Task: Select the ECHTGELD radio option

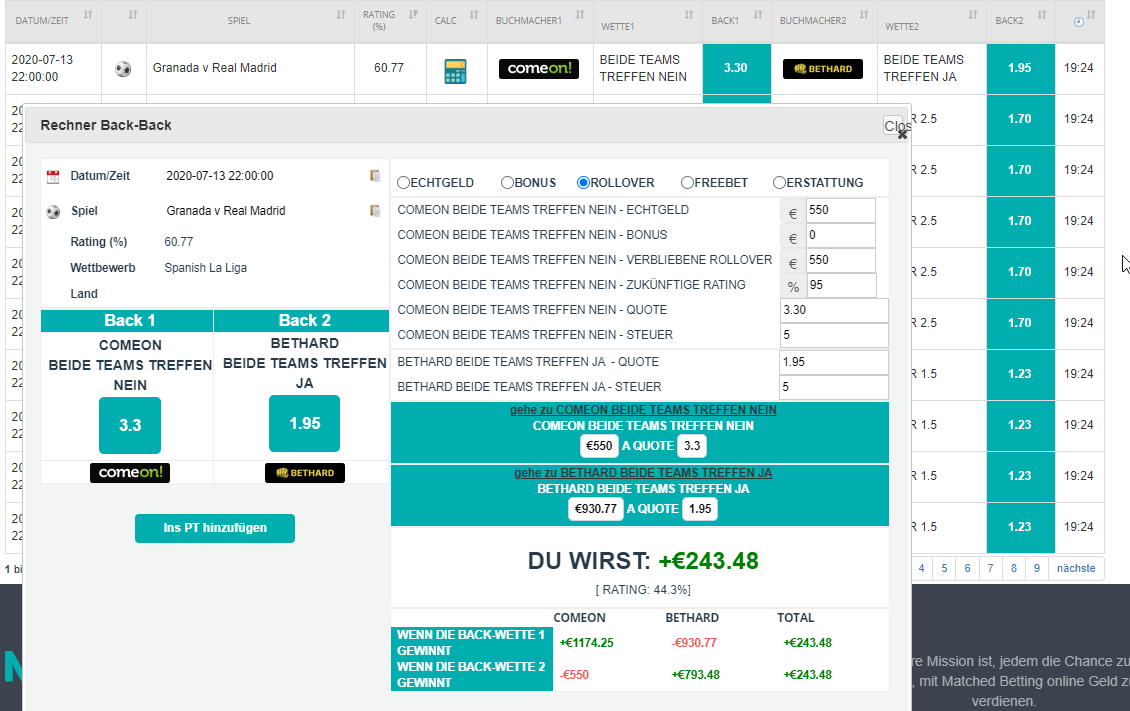Action: (403, 183)
